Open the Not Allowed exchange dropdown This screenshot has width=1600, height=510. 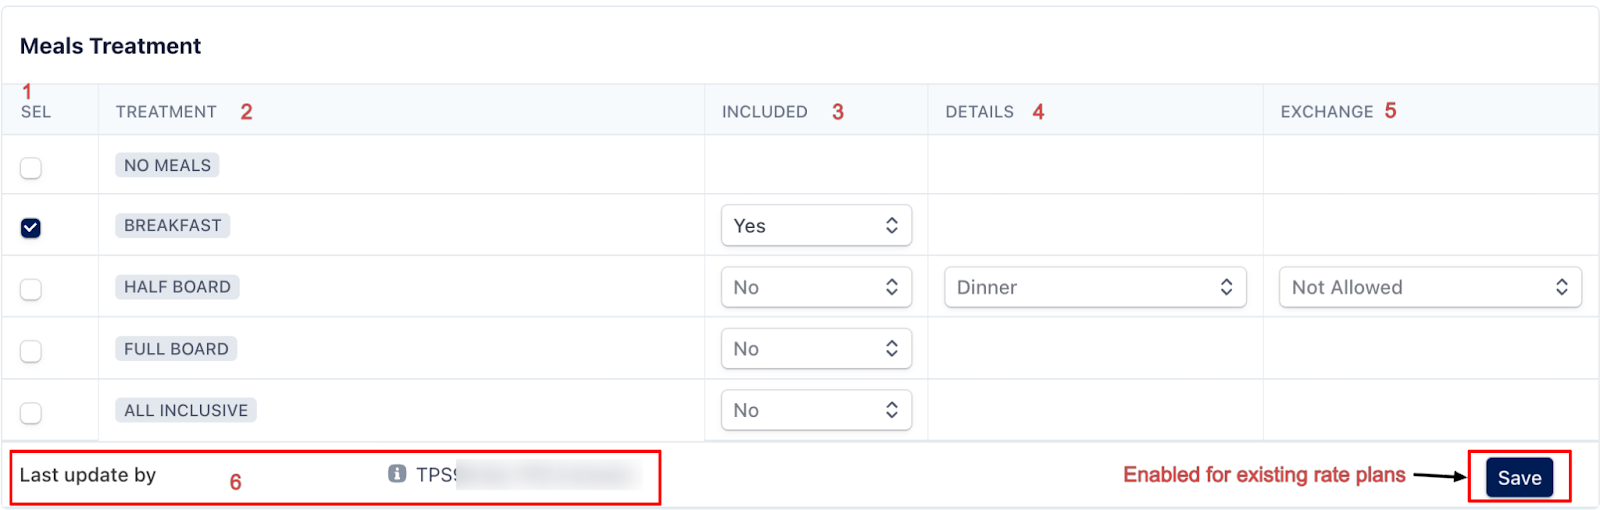click(x=1430, y=288)
